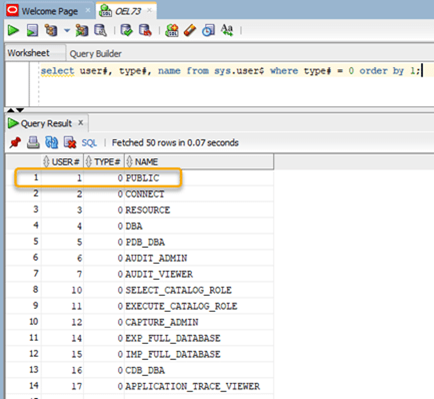Open the Unshared SQL Worksheet icon

click(172, 30)
